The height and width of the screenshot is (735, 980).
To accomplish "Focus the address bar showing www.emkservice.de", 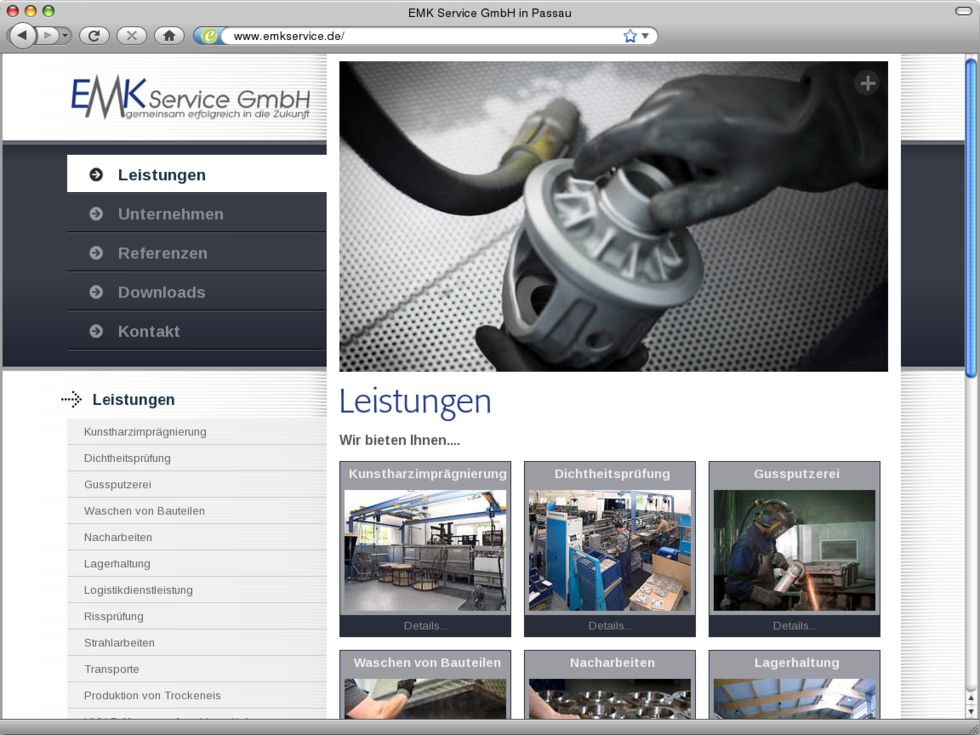I will point(425,36).
